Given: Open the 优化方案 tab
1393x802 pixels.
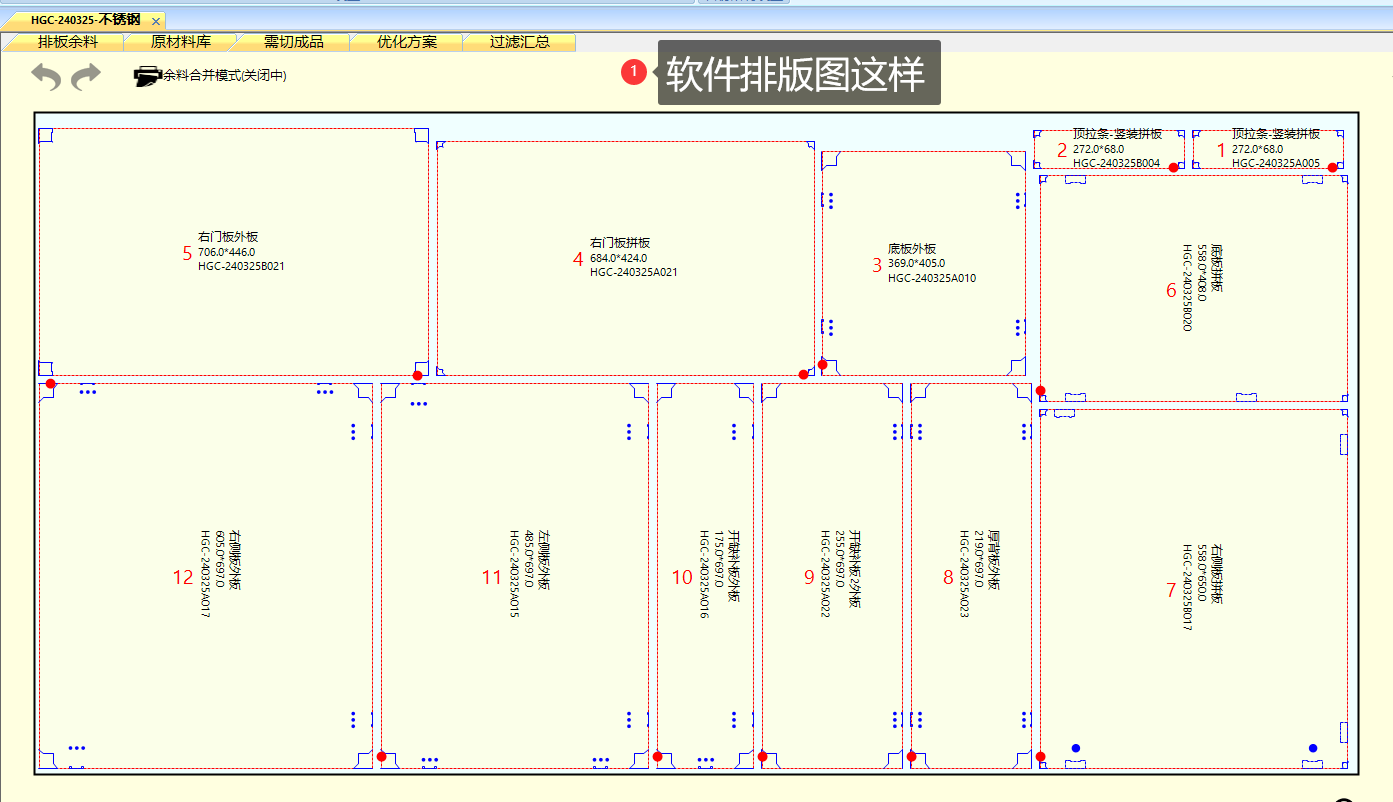Looking at the screenshot, I should [x=406, y=42].
